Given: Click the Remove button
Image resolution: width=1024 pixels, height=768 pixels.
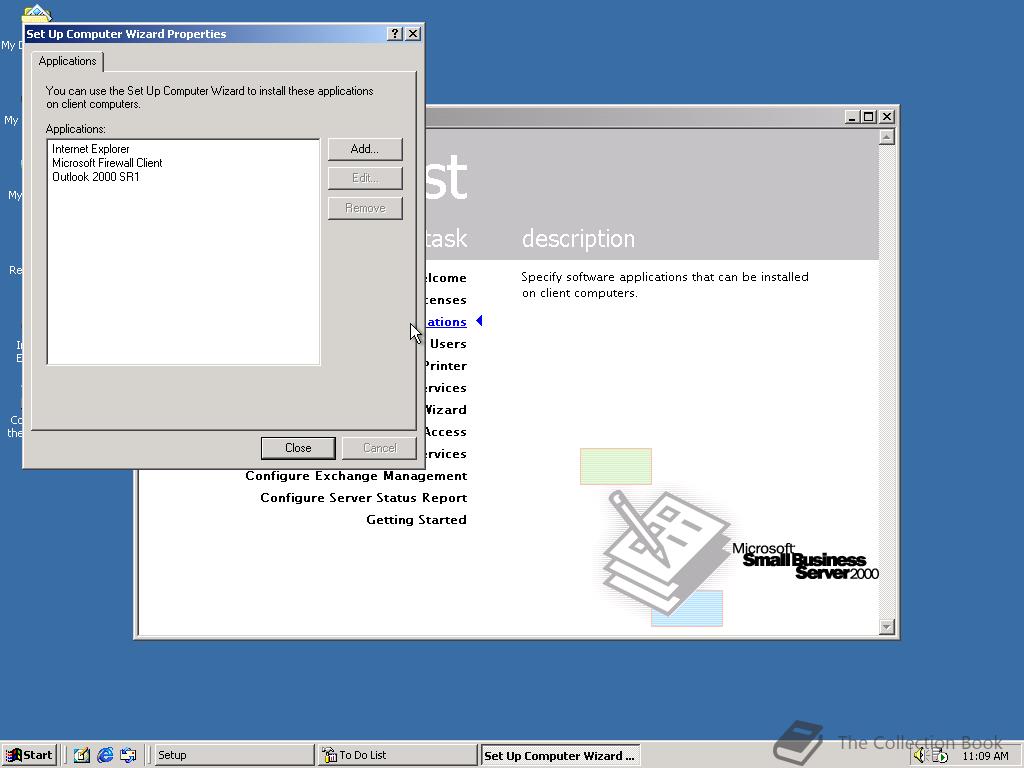Looking at the screenshot, I should tap(364, 208).
